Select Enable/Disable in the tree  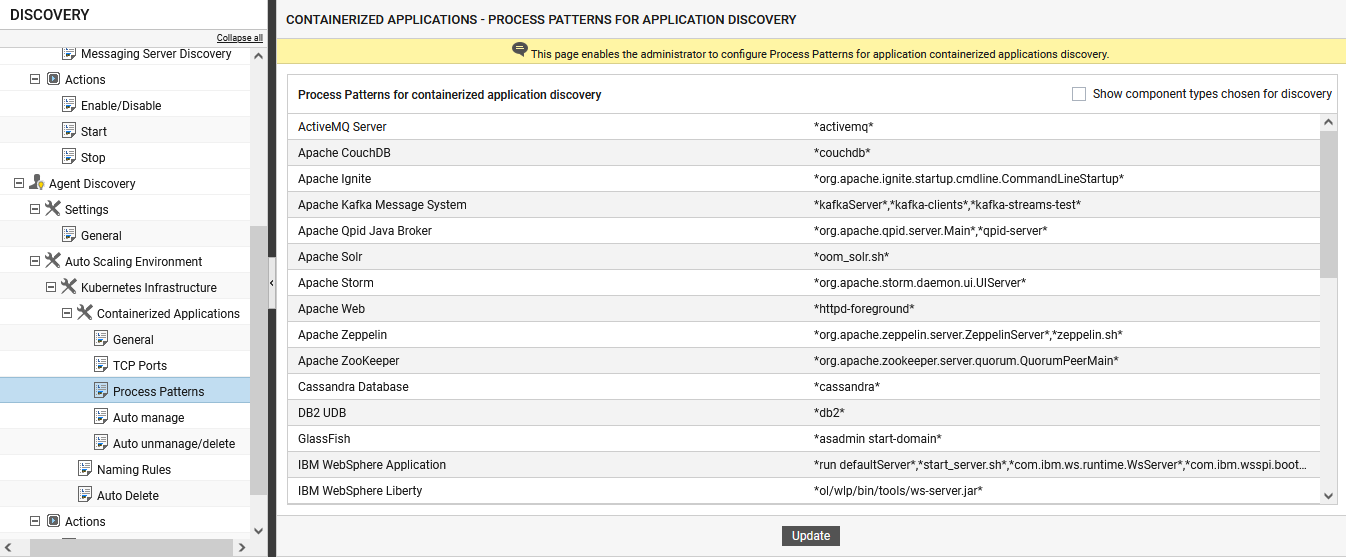(x=121, y=105)
